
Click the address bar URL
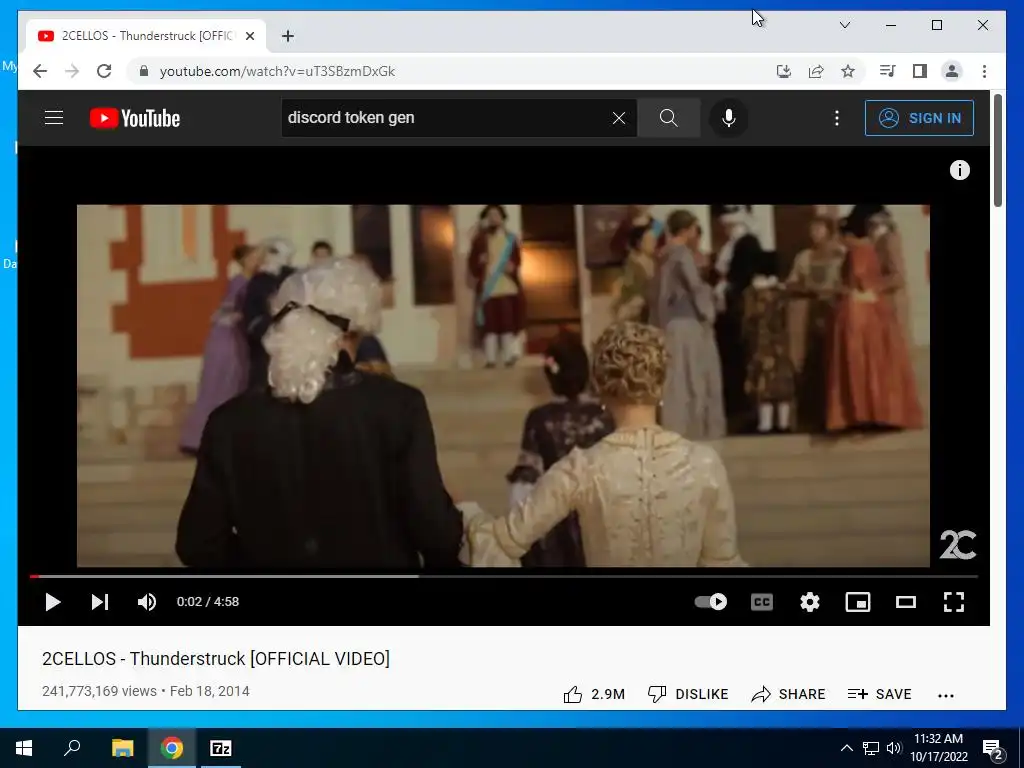point(277,71)
